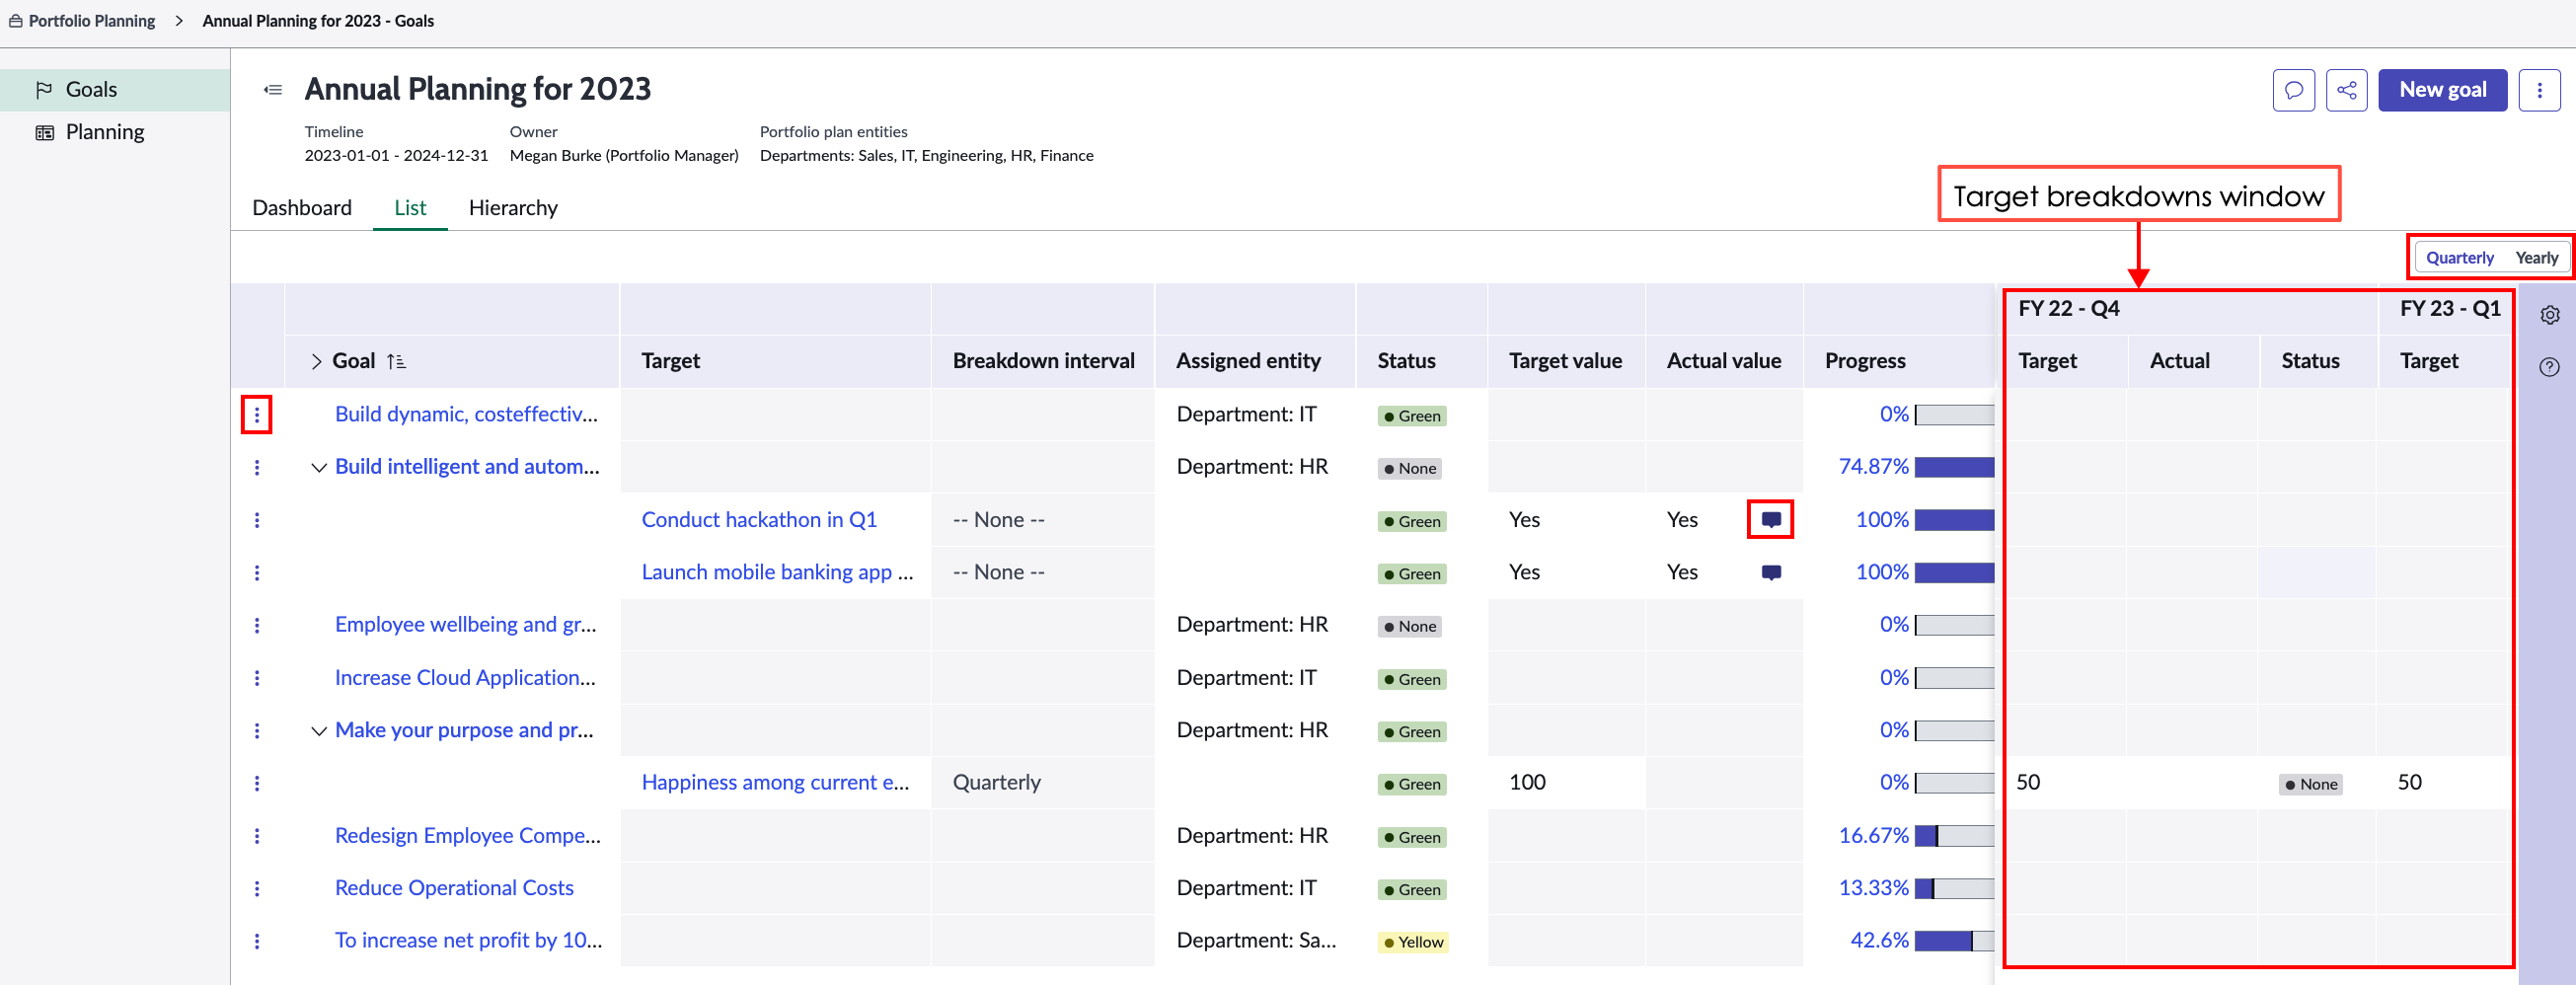Sort by the Goal column sort icon

click(396, 361)
